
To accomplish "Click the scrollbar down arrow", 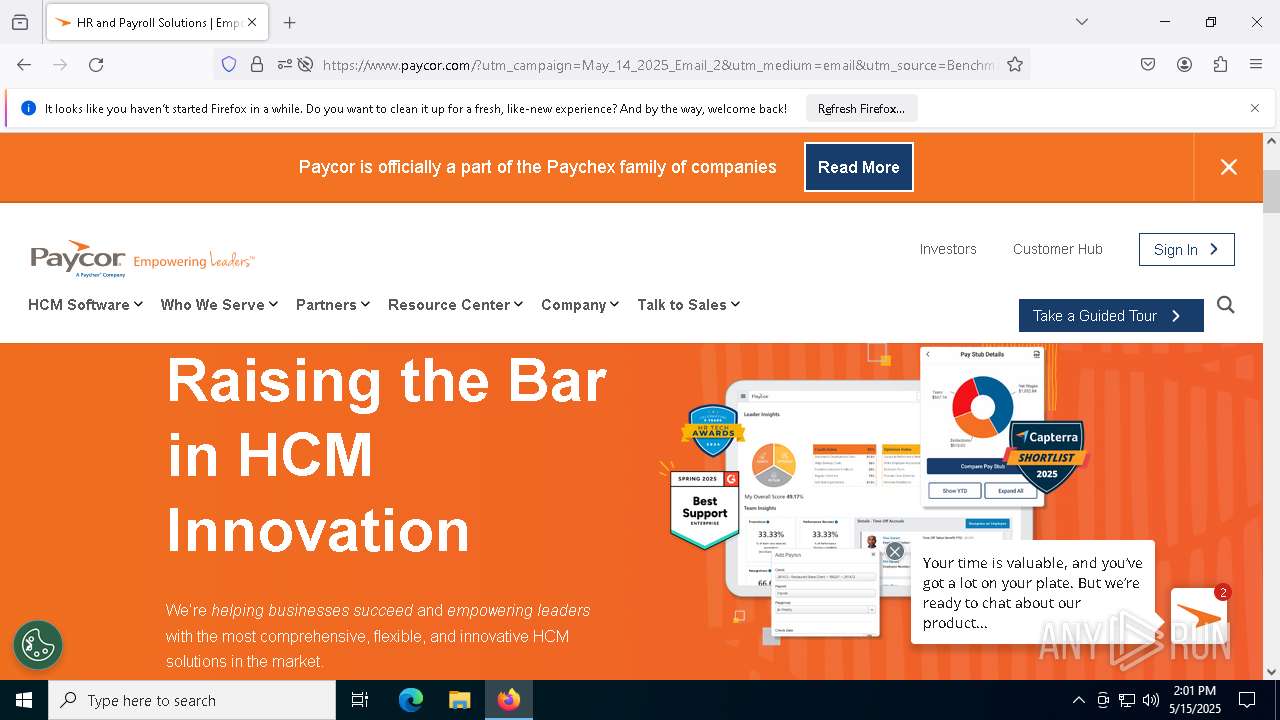I will point(1271,671).
